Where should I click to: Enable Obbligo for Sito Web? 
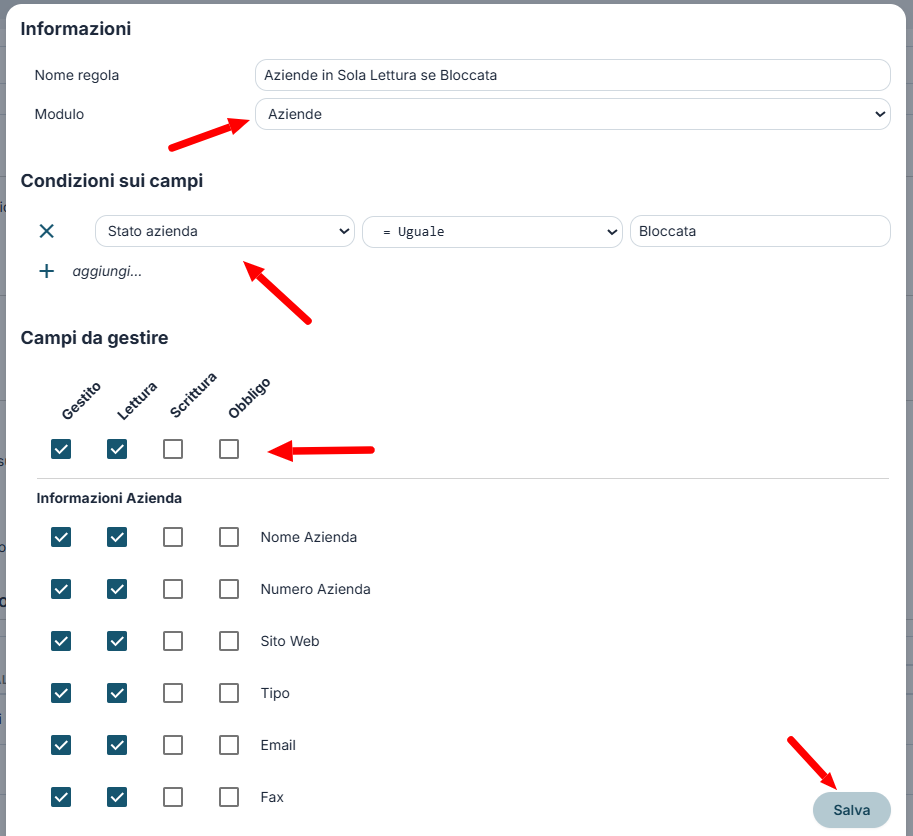pos(229,641)
